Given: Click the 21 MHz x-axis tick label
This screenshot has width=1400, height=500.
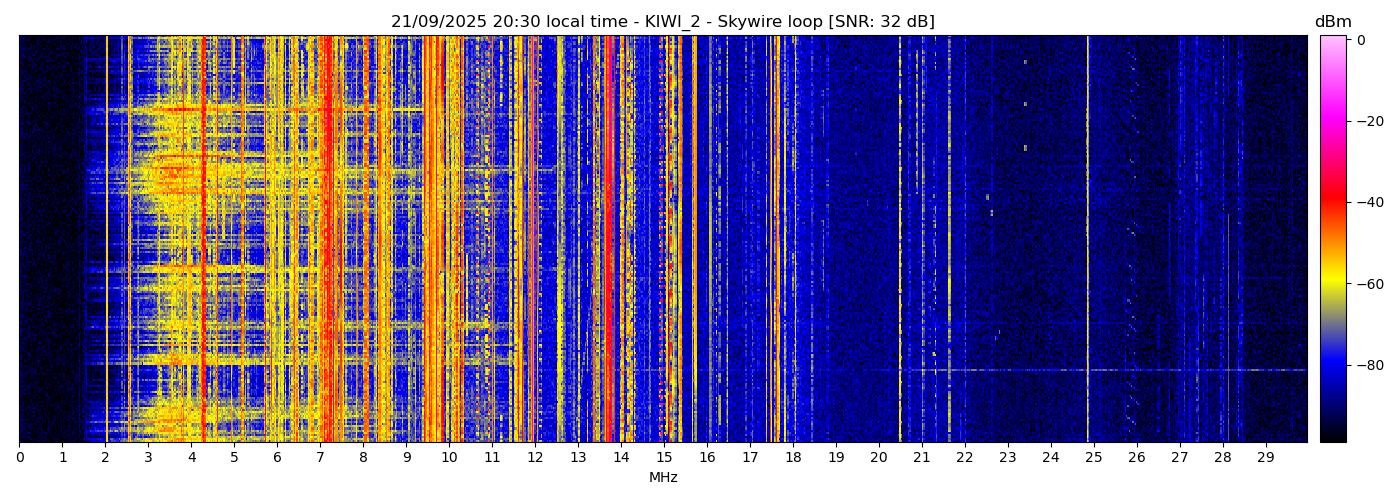Looking at the screenshot, I should click(922, 458).
